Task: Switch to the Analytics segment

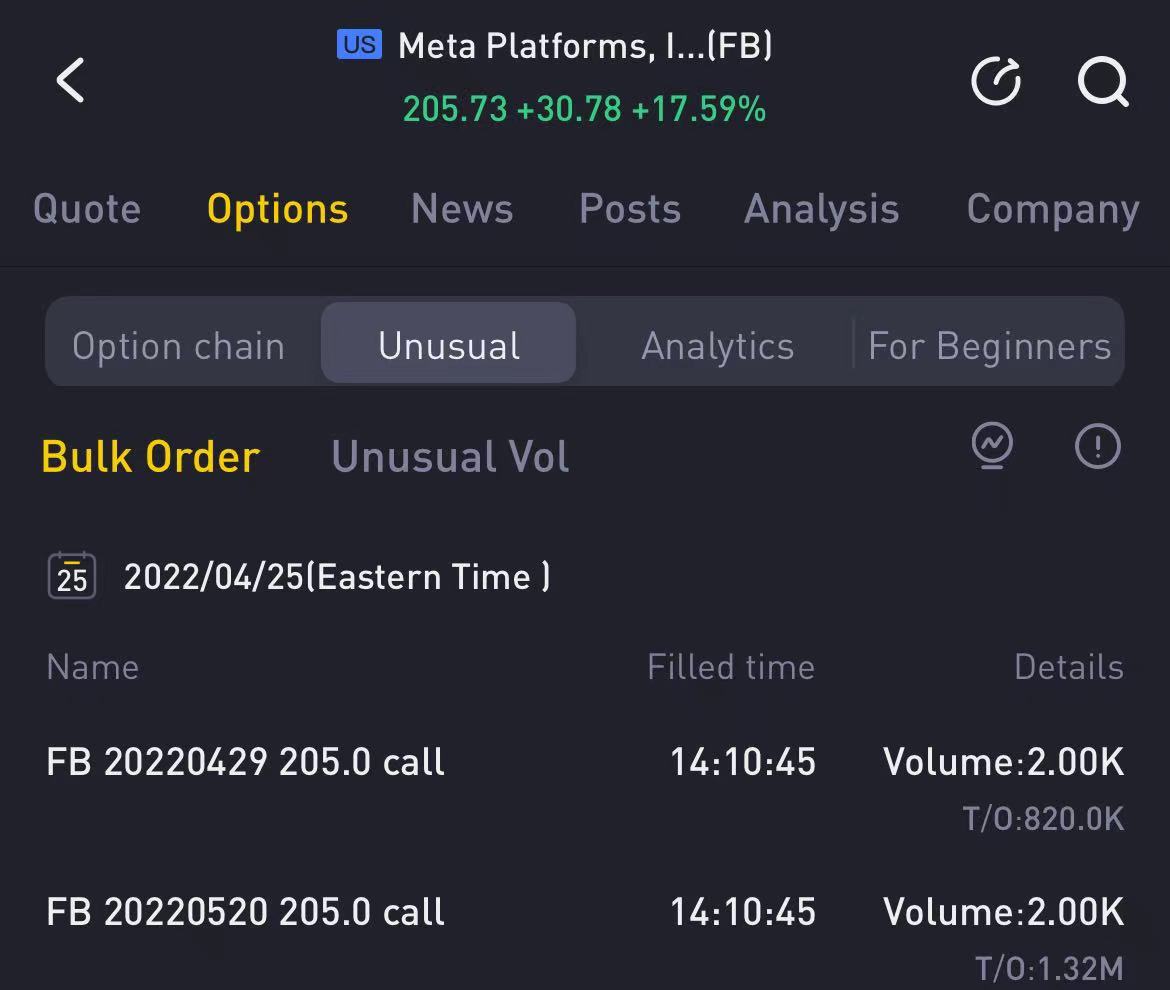Action: point(717,346)
